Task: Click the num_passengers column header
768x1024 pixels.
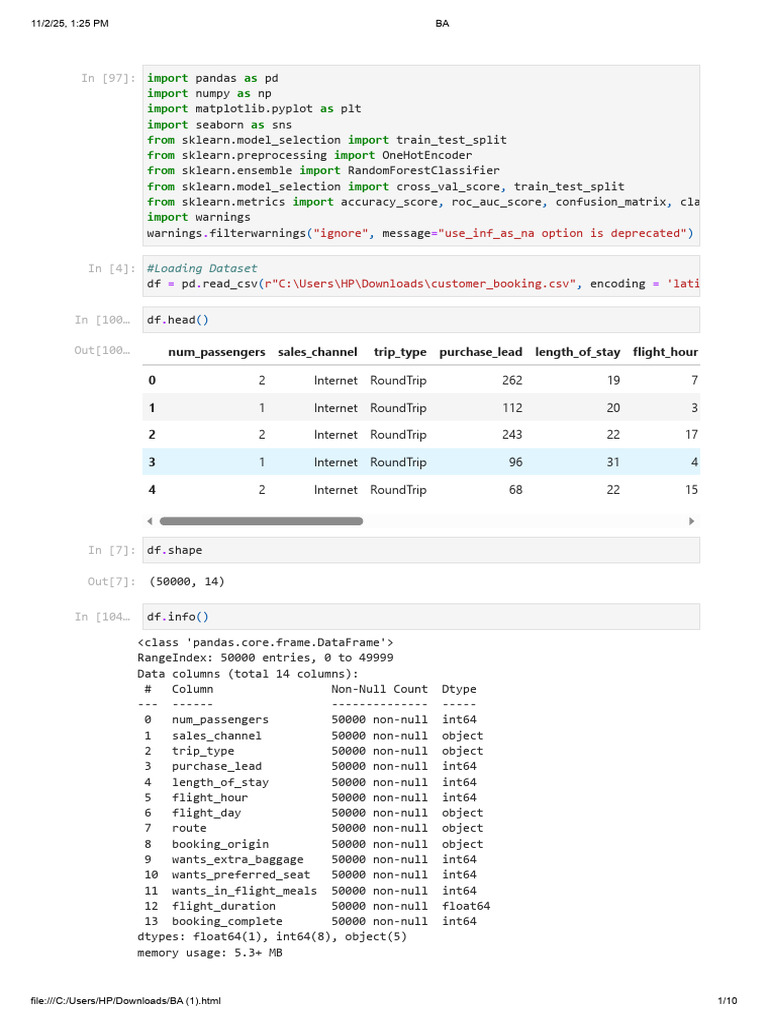Action: (x=217, y=352)
